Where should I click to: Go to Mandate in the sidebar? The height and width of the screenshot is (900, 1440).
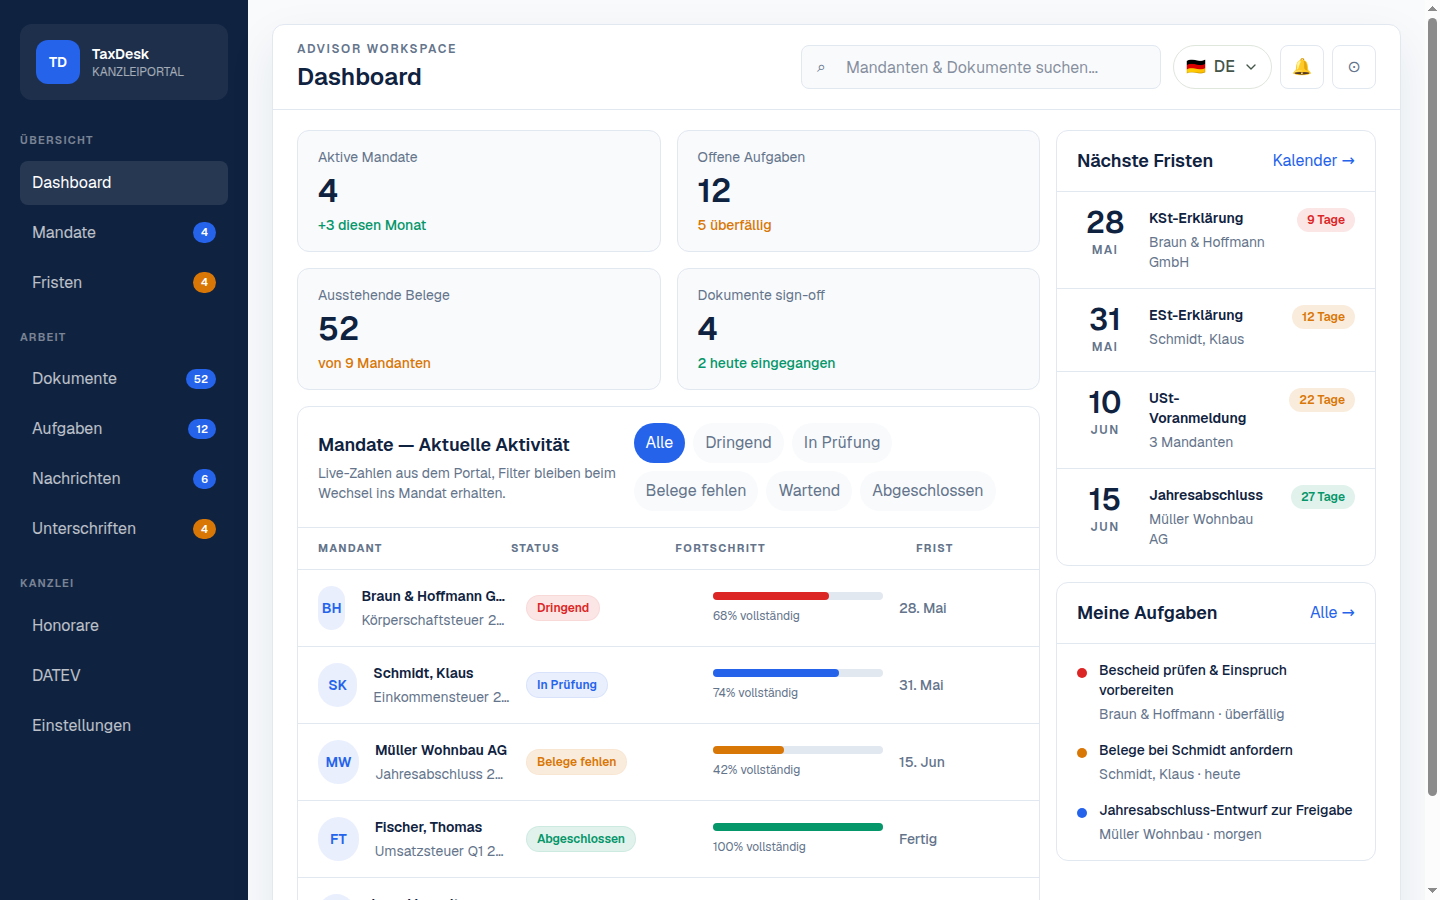(124, 233)
